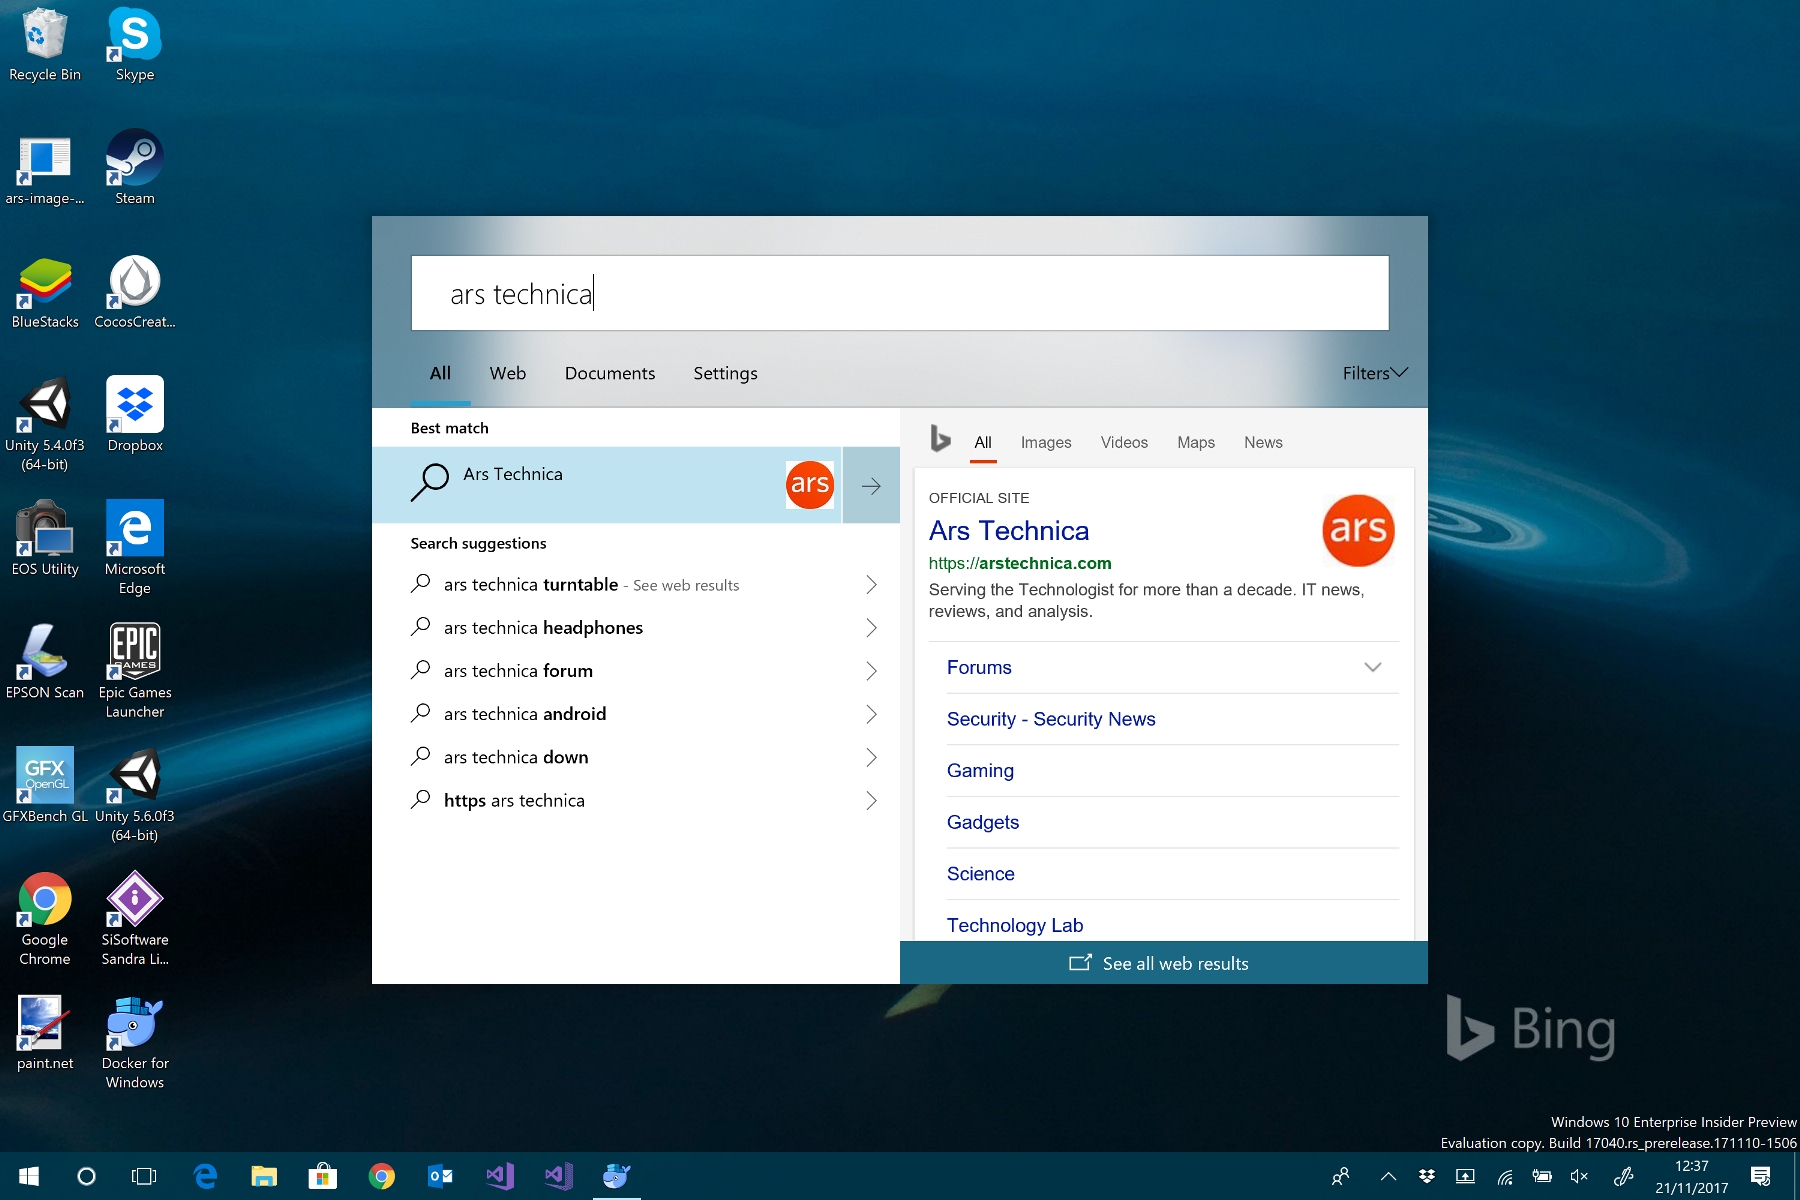Open the Steam desktop shortcut
Image resolution: width=1800 pixels, height=1200 pixels.
pos(134,169)
